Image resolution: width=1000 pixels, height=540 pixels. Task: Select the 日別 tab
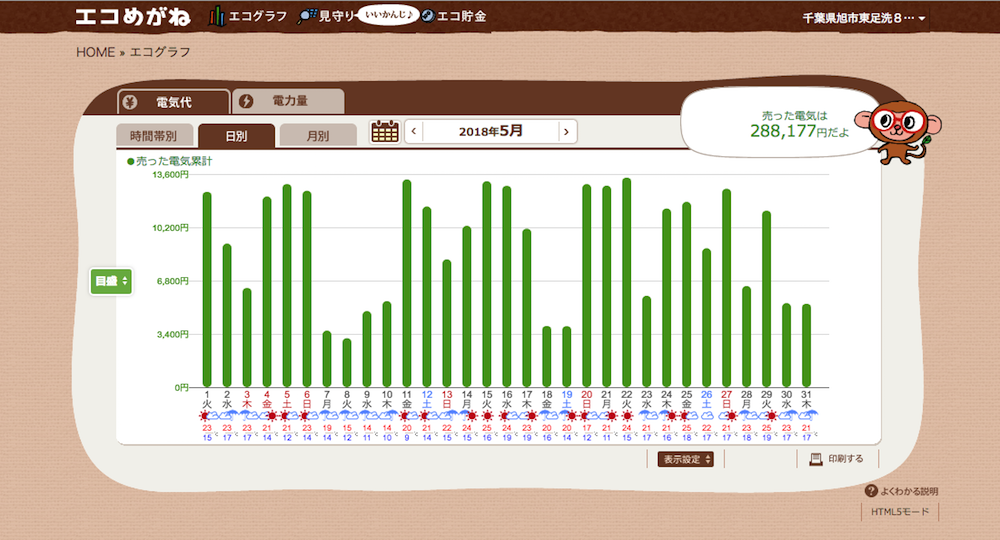[x=236, y=136]
